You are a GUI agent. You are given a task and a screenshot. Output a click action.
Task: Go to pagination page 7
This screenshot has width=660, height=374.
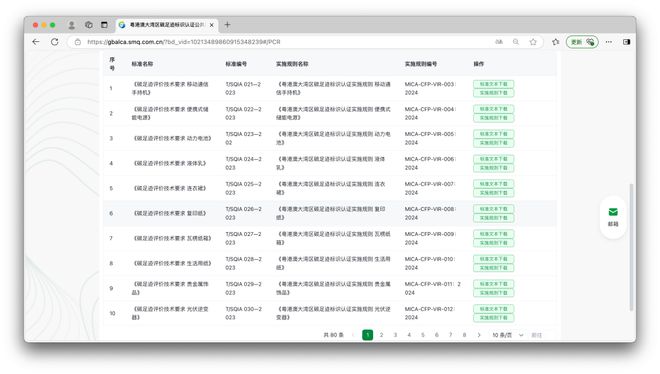(x=451, y=335)
